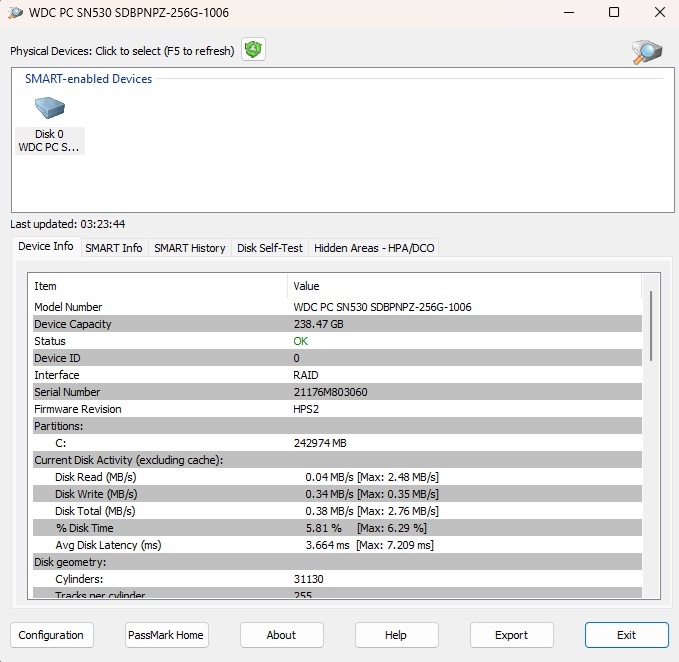
Task: Maximize the application window
Action: coord(614,13)
